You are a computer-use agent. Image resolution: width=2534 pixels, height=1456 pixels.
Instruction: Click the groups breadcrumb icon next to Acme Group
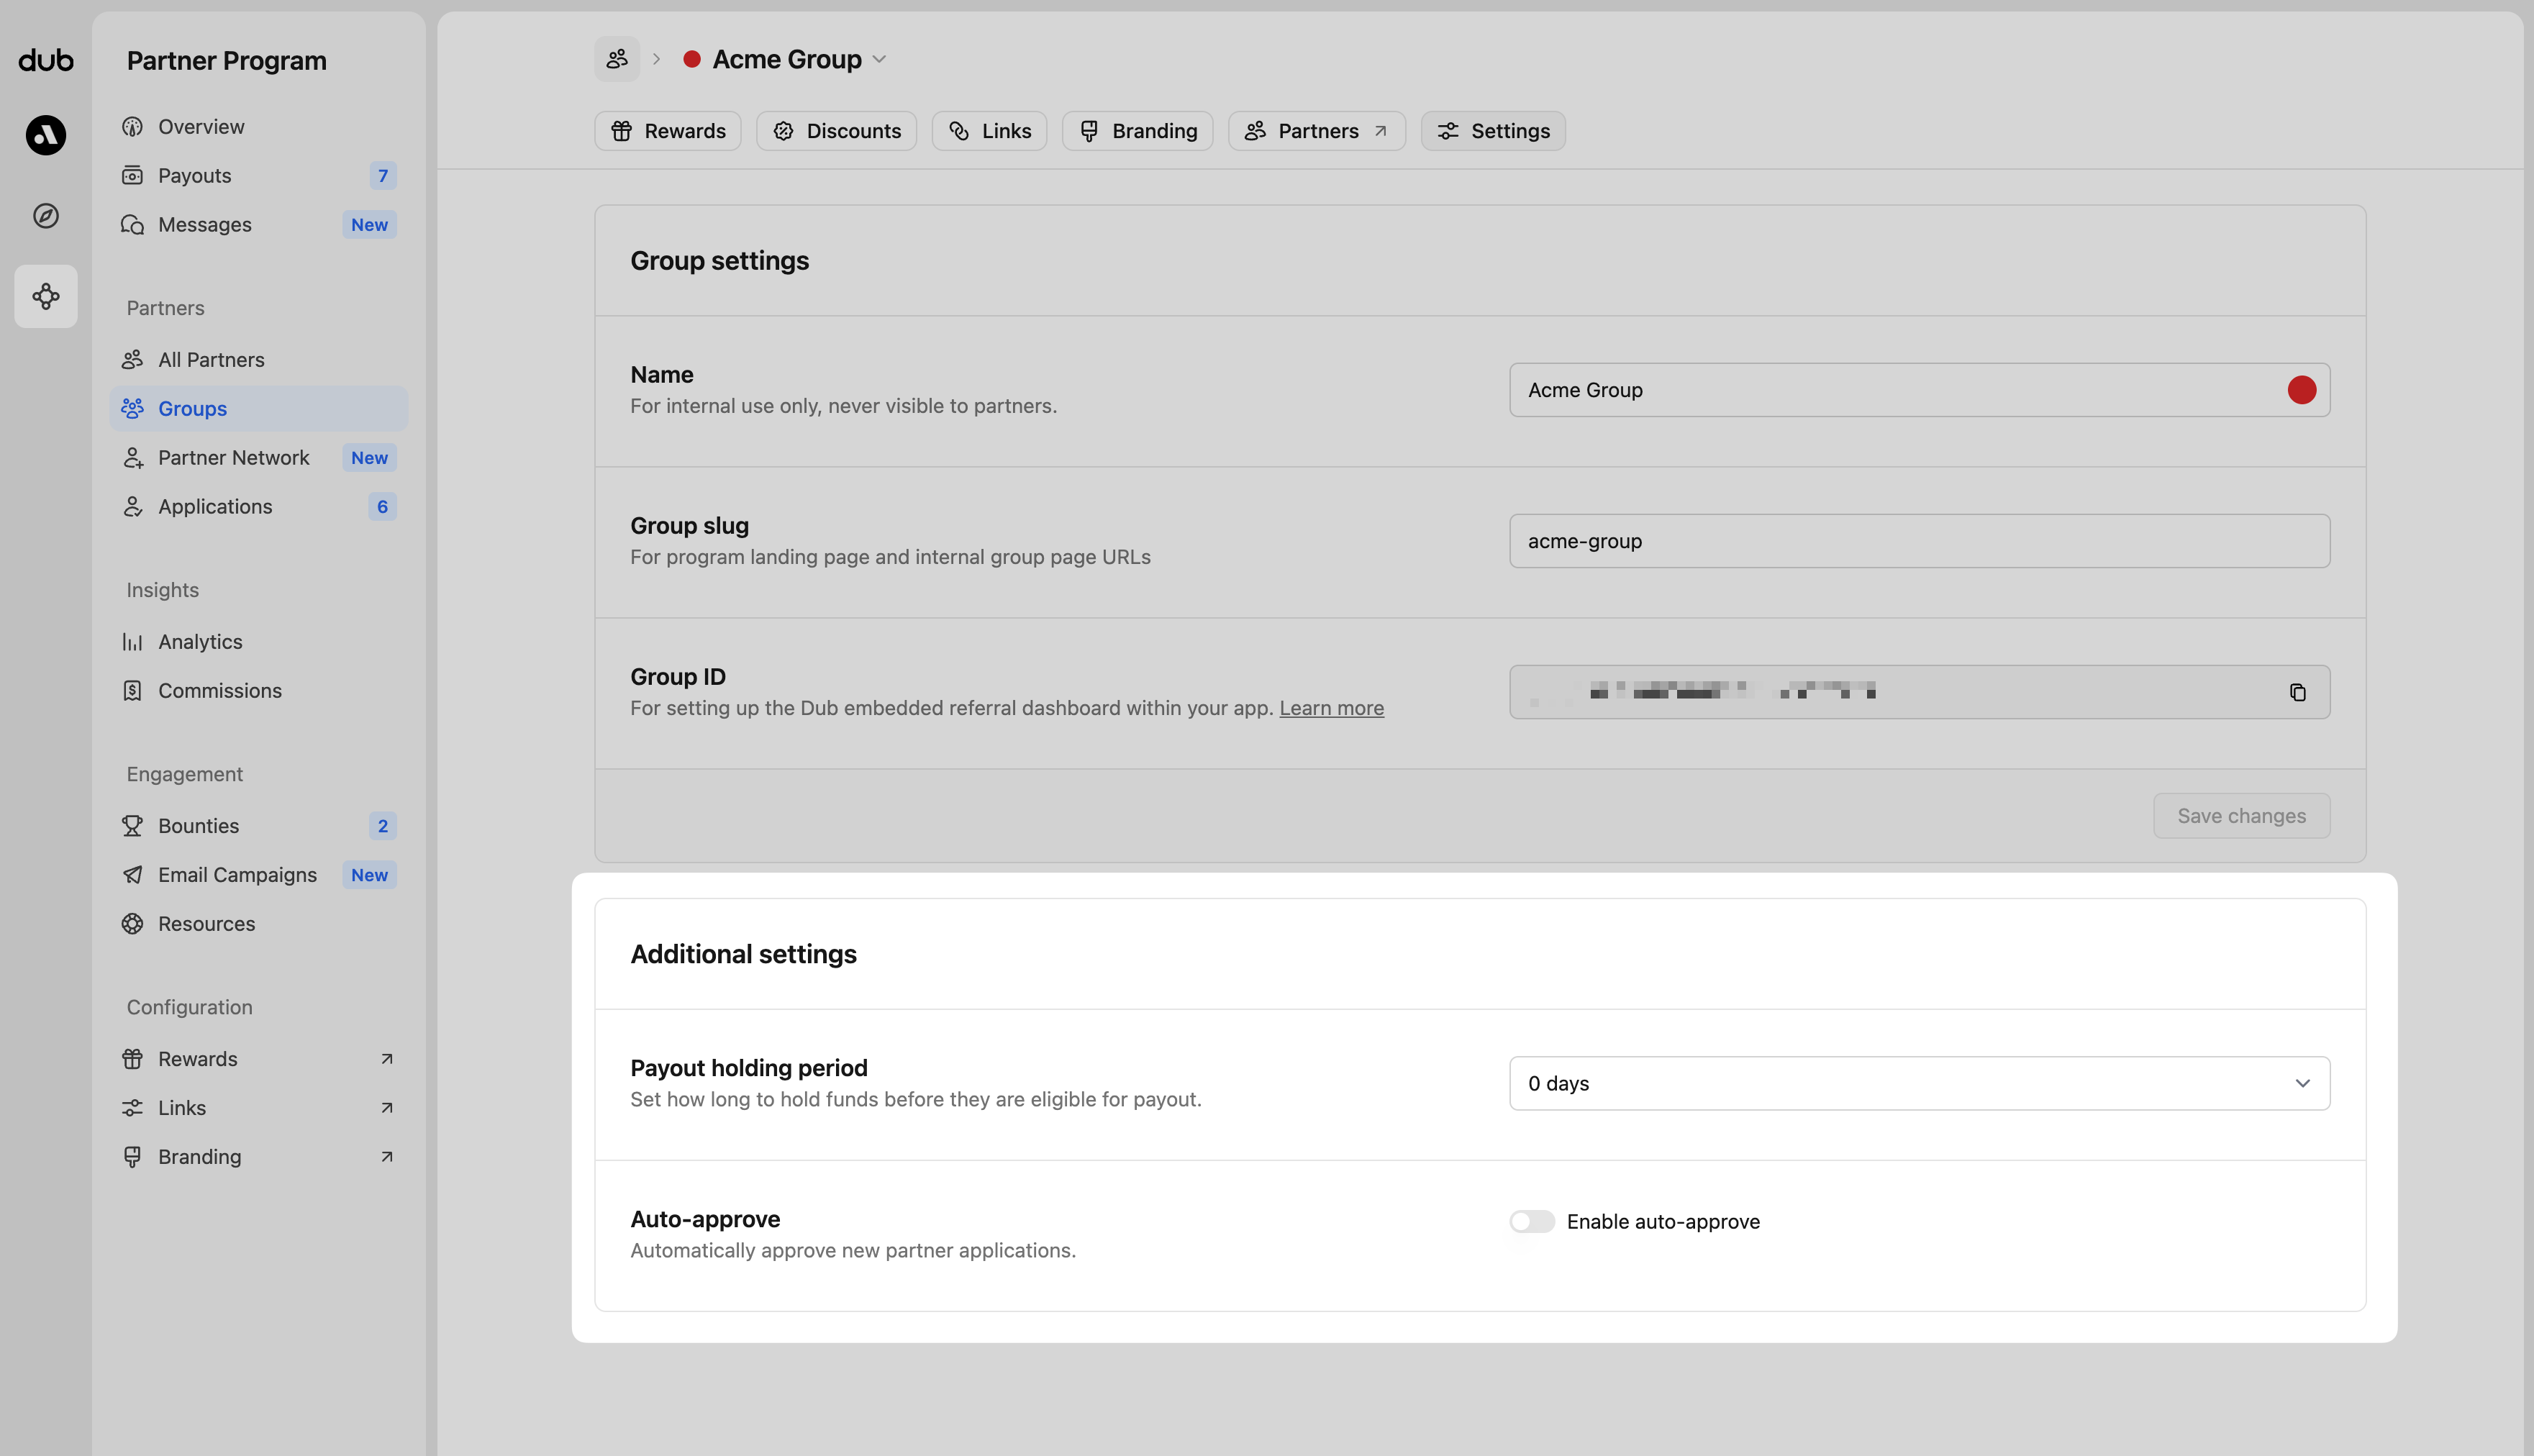click(x=616, y=58)
